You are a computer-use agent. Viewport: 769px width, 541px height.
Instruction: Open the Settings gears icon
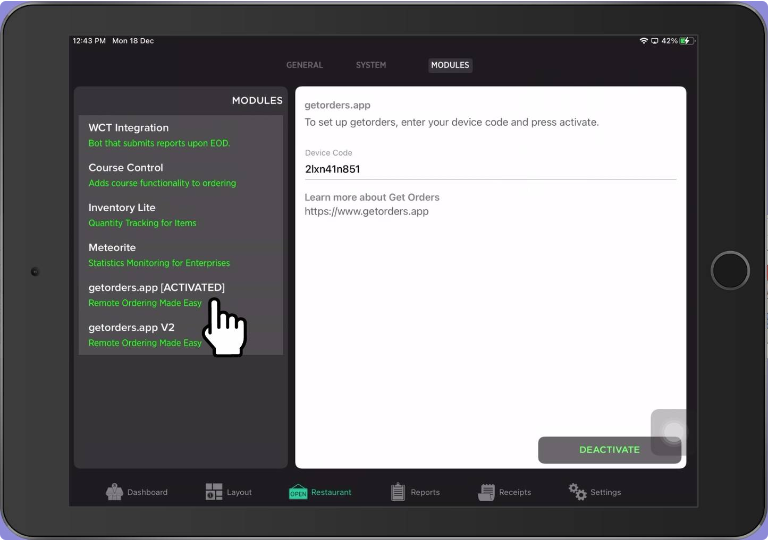click(x=578, y=491)
